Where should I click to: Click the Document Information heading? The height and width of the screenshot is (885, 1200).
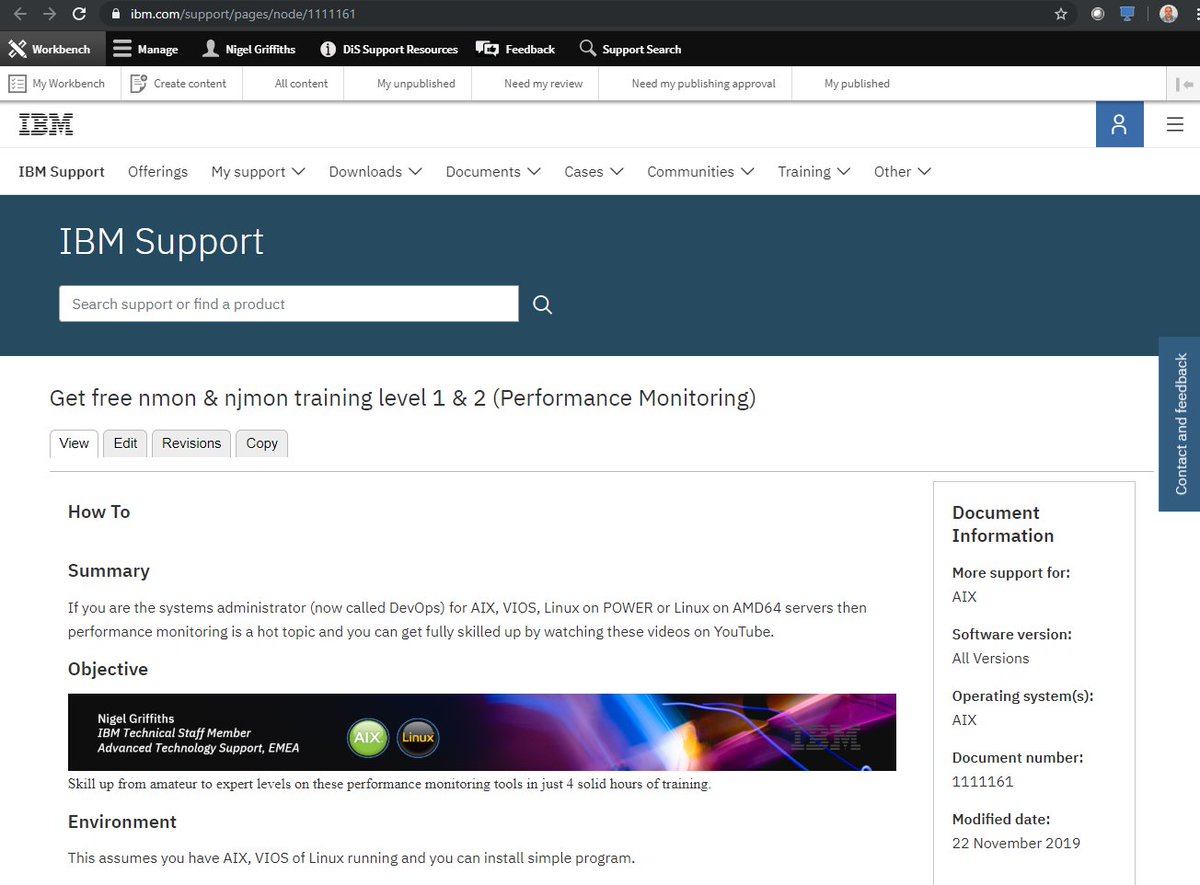pos(1003,524)
